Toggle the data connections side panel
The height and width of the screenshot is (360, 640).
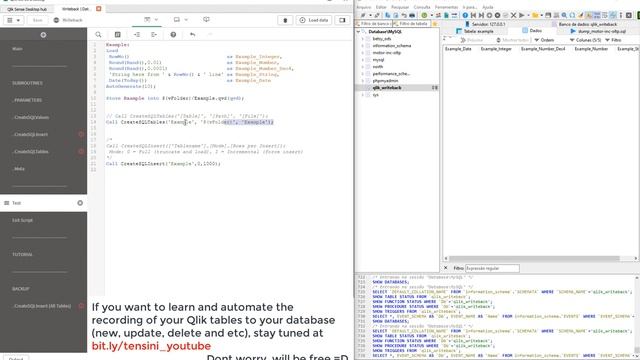[x=342, y=20]
